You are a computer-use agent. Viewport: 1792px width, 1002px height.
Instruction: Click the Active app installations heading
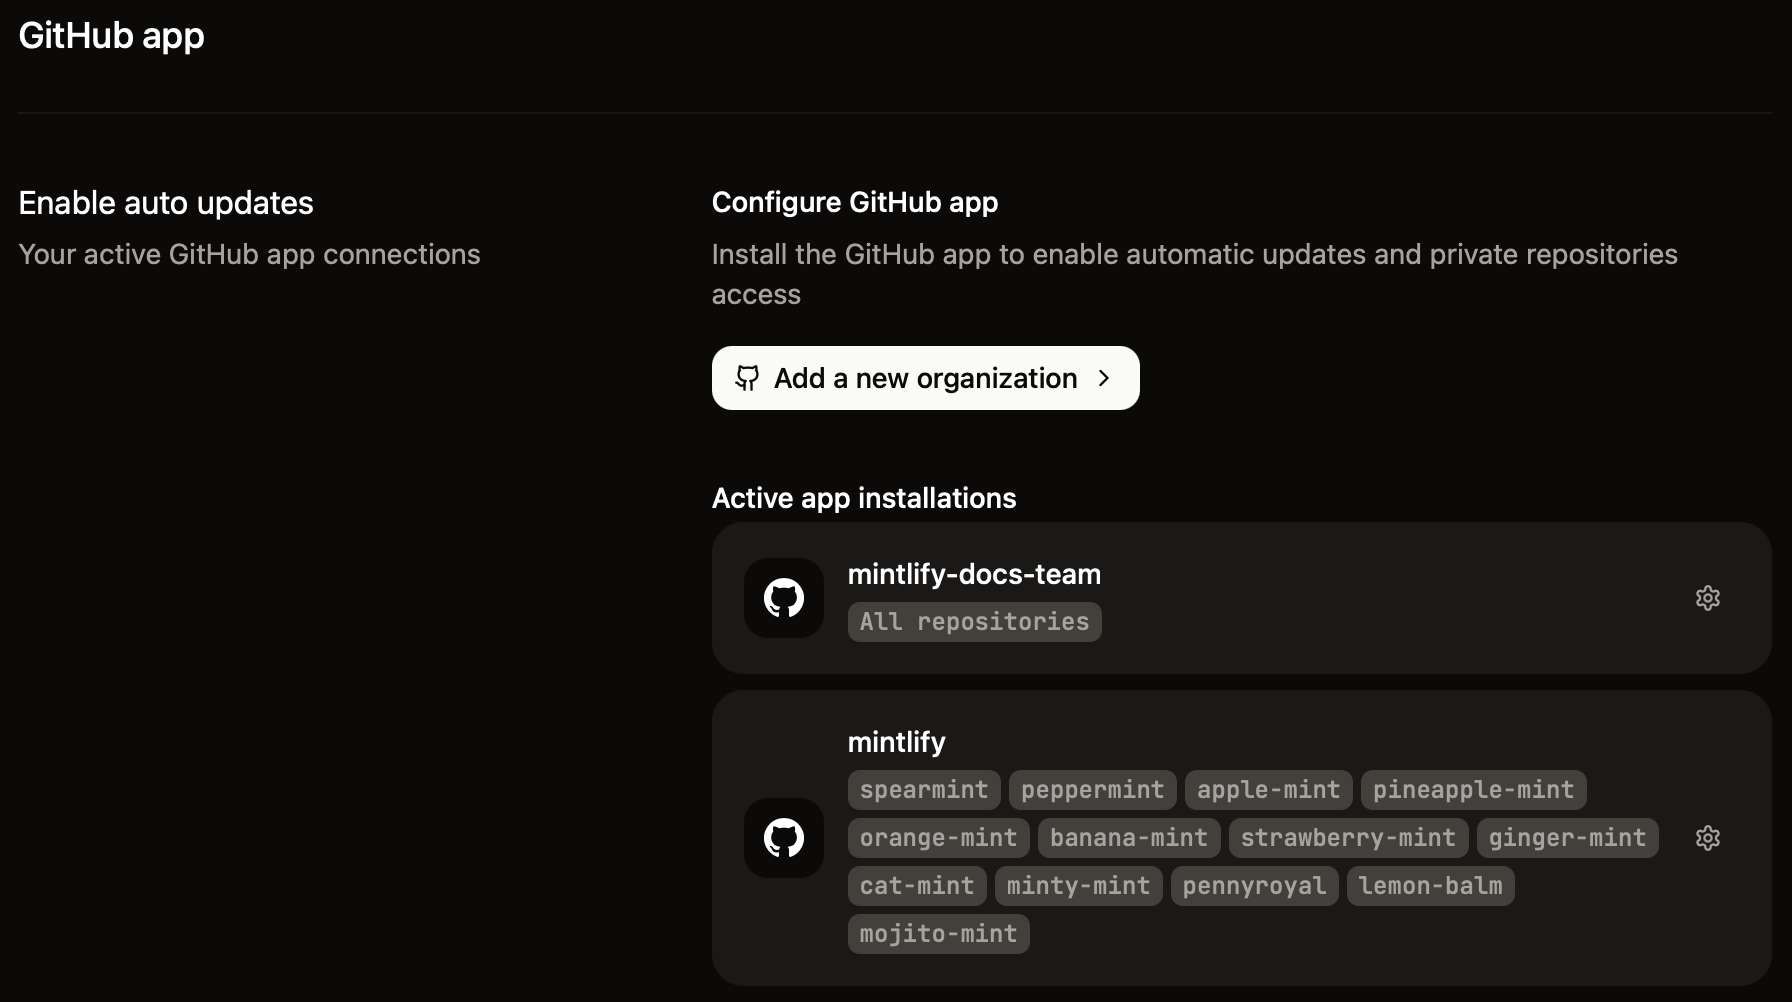(x=863, y=497)
